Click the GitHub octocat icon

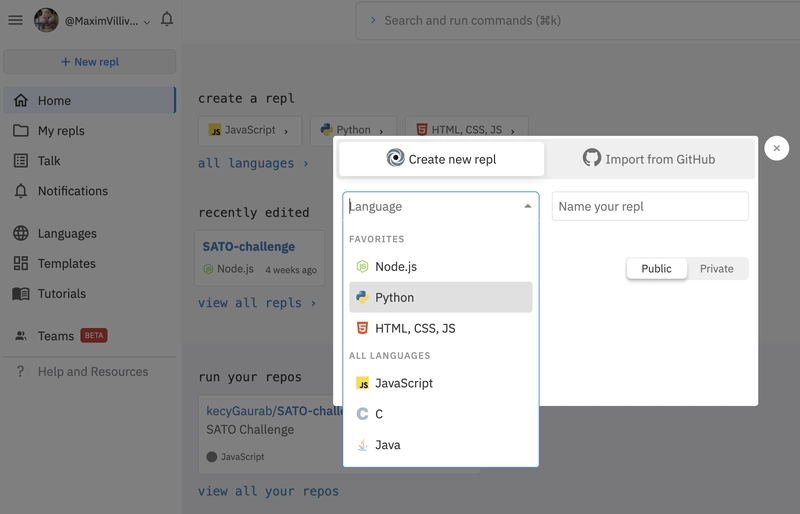[x=592, y=158]
